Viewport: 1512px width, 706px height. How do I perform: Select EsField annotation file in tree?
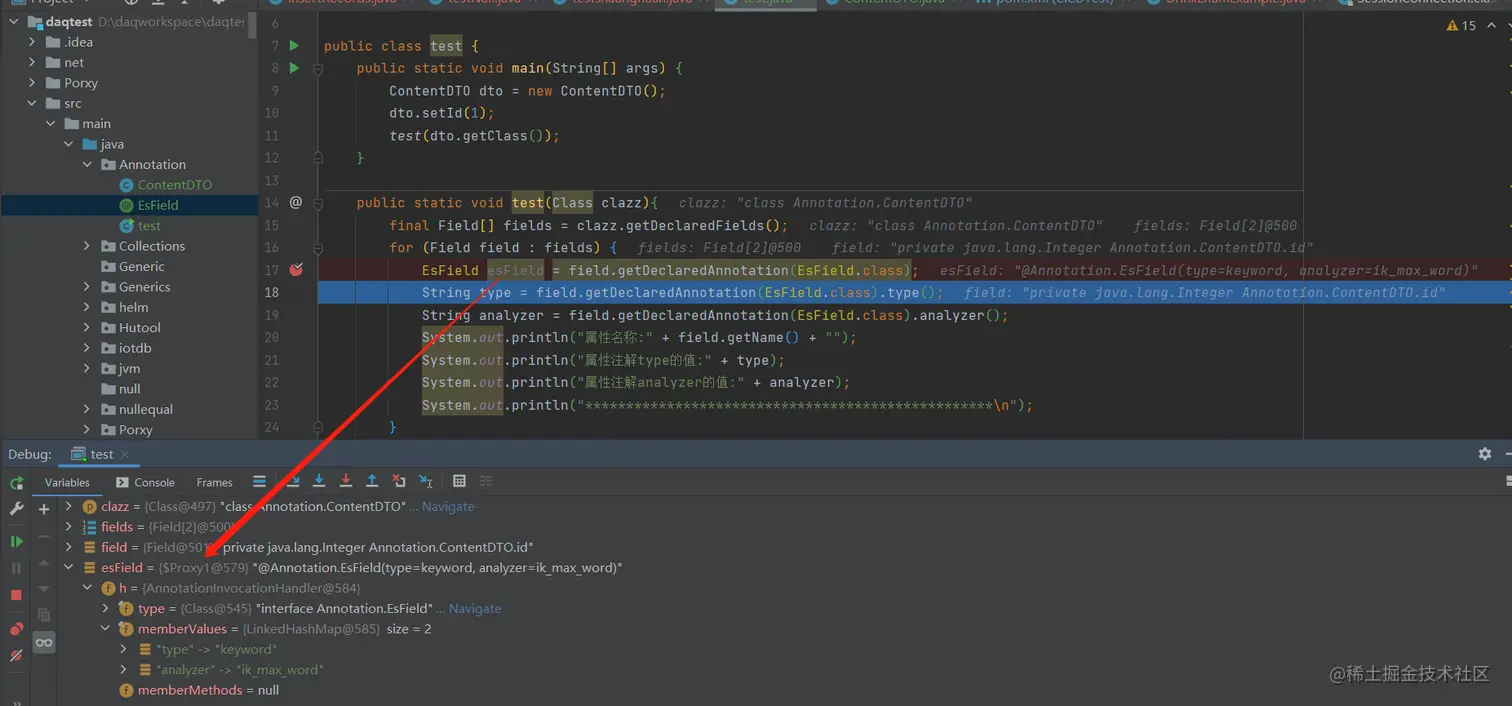point(148,205)
